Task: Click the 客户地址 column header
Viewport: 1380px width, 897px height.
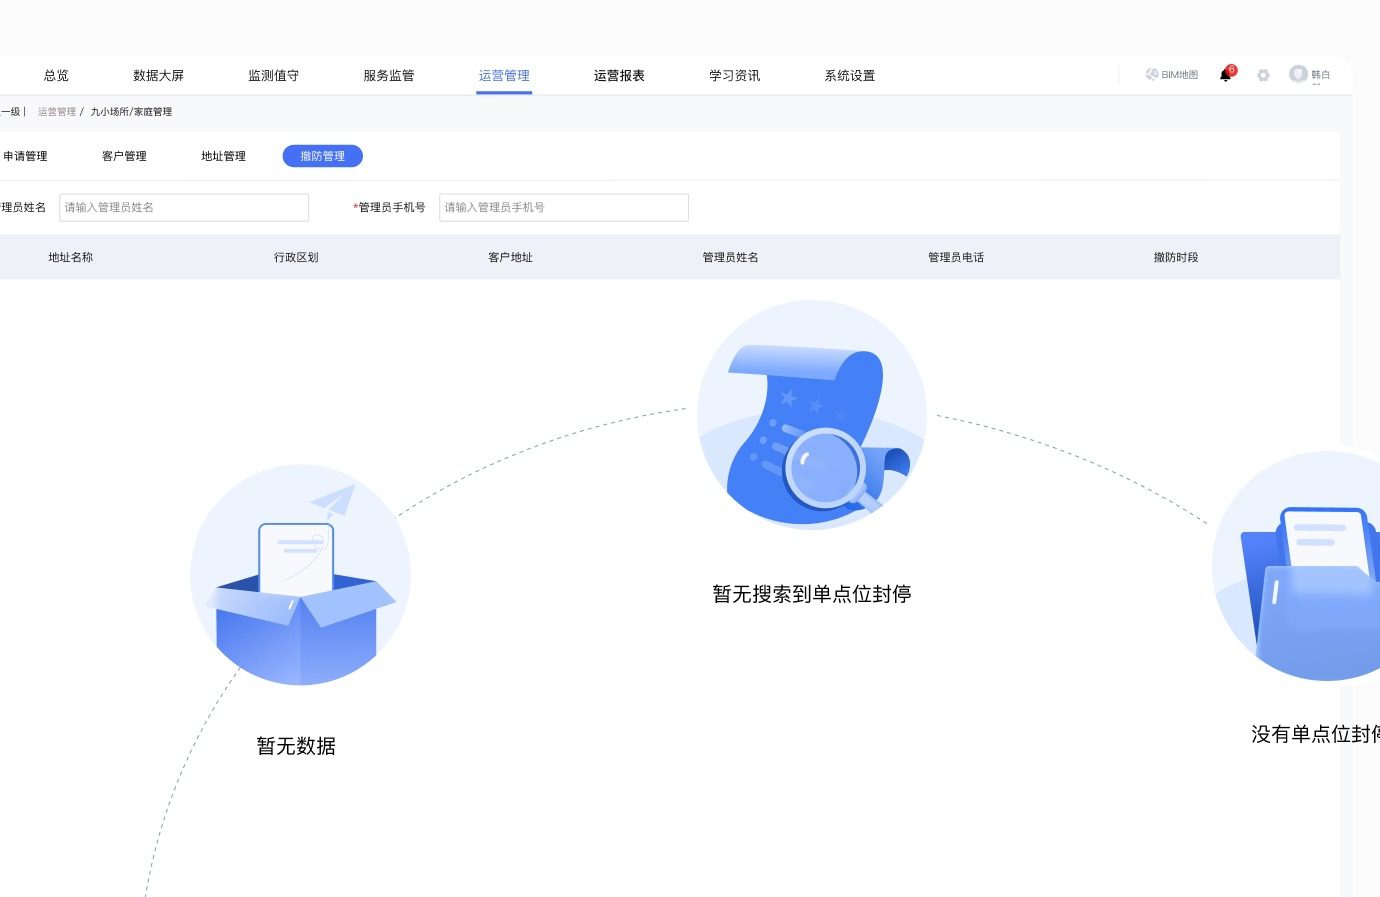Action: pos(510,257)
